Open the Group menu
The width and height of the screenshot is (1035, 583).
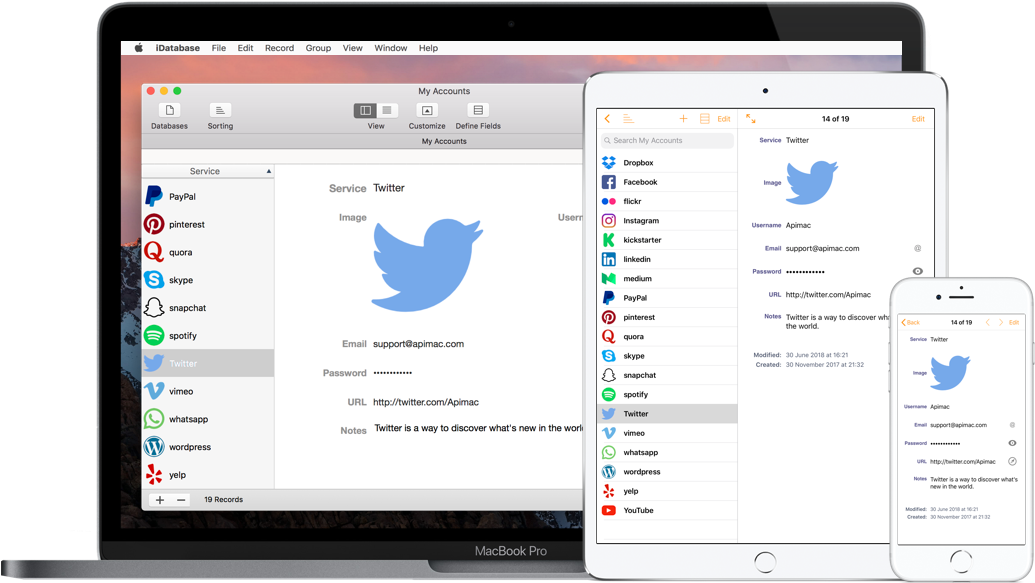[x=318, y=48]
